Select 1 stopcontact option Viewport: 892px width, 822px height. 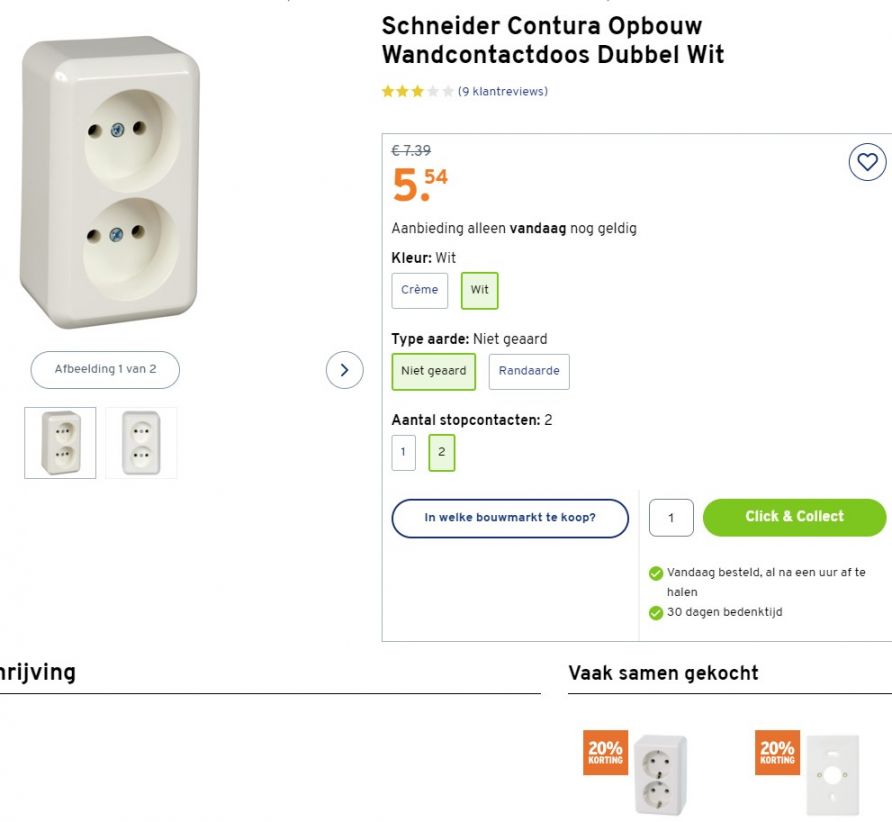[403, 452]
